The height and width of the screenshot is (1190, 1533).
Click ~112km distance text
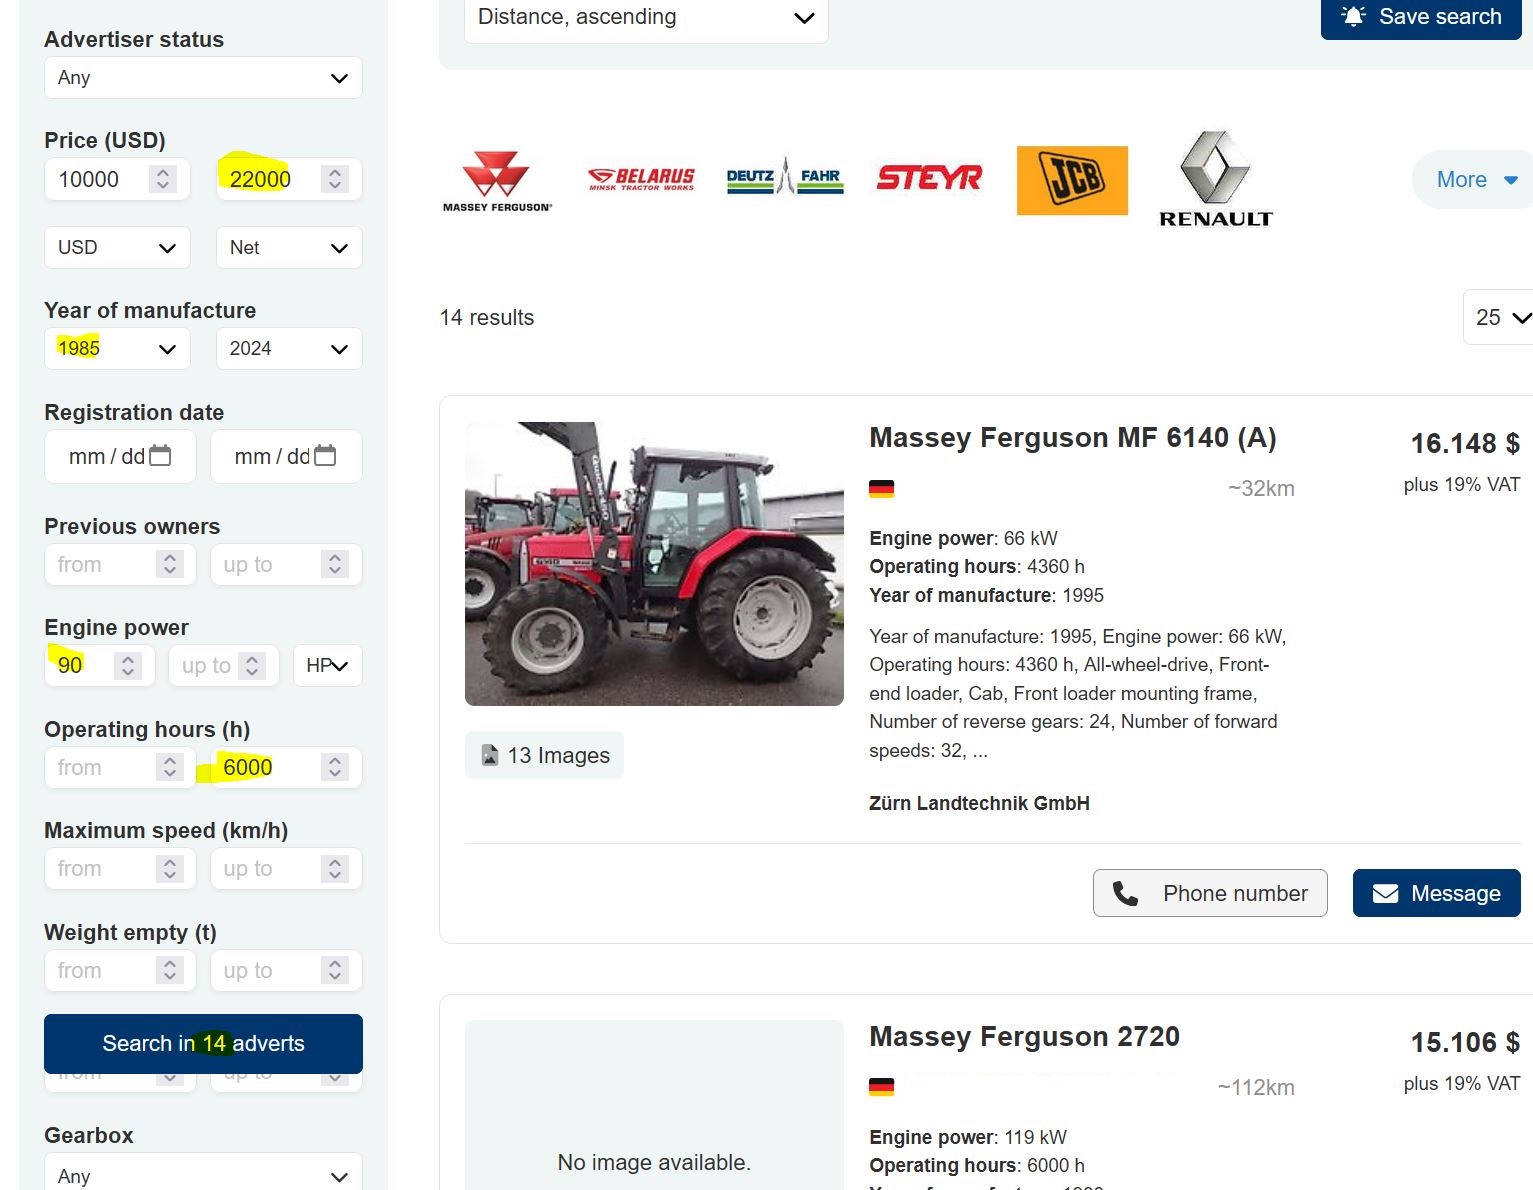(1256, 1088)
